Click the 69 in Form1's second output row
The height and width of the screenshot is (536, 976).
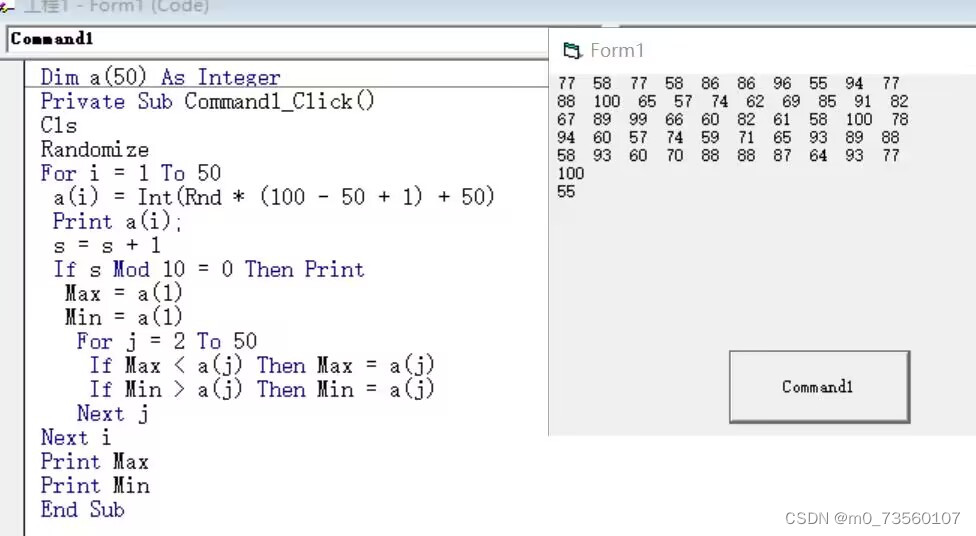pyautogui.click(x=791, y=101)
